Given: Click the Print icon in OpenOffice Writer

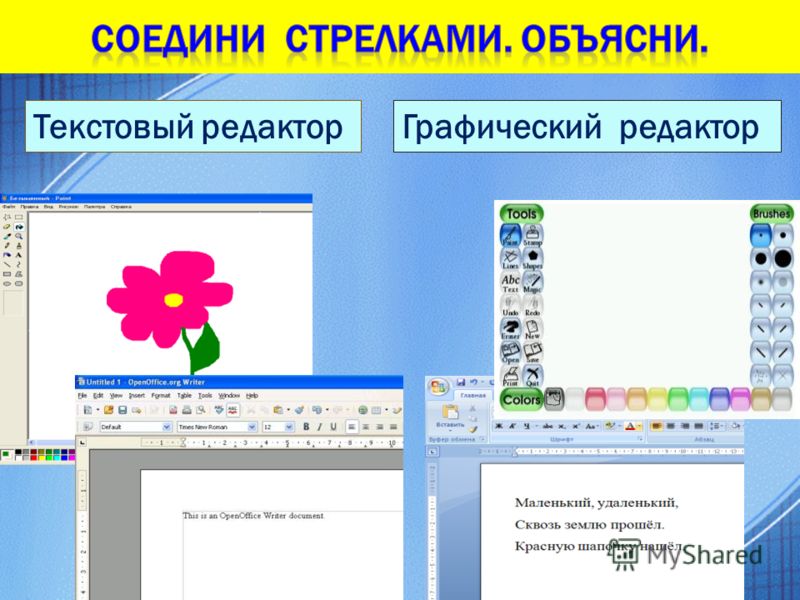Looking at the screenshot, I should pyautogui.click(x=187, y=410).
